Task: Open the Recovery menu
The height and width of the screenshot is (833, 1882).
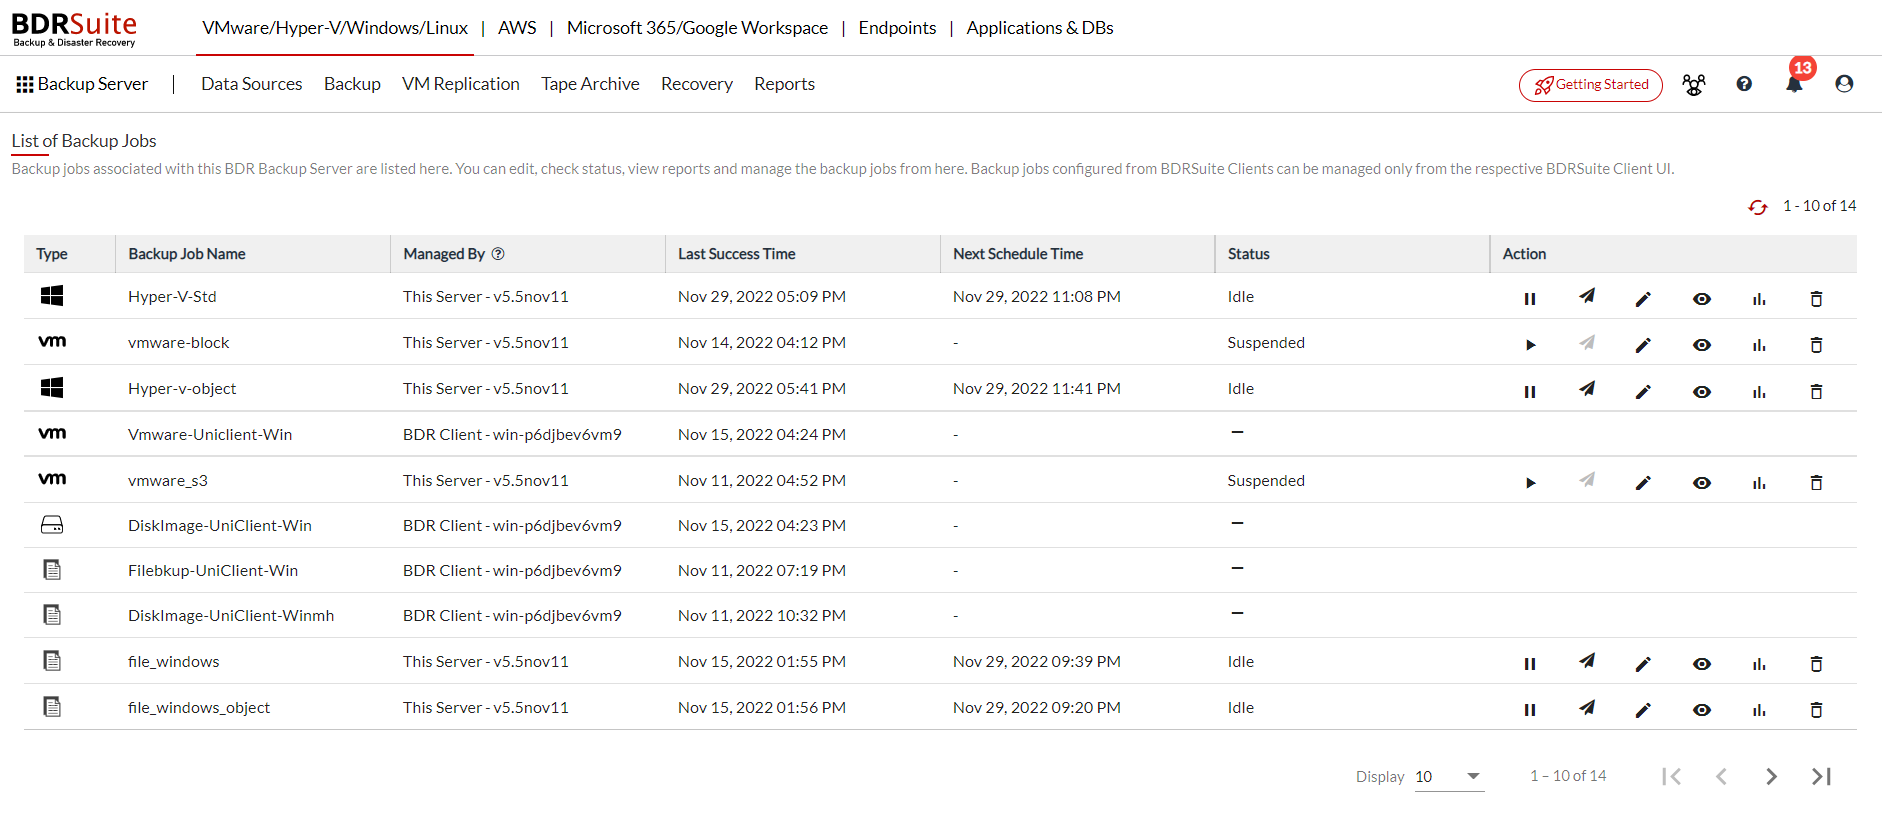Action: (696, 84)
